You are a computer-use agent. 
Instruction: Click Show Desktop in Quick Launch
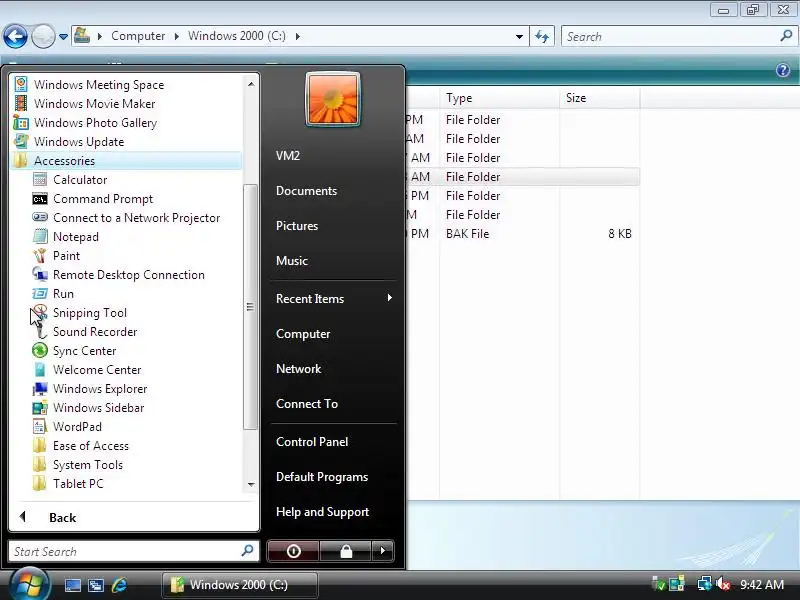click(72, 585)
